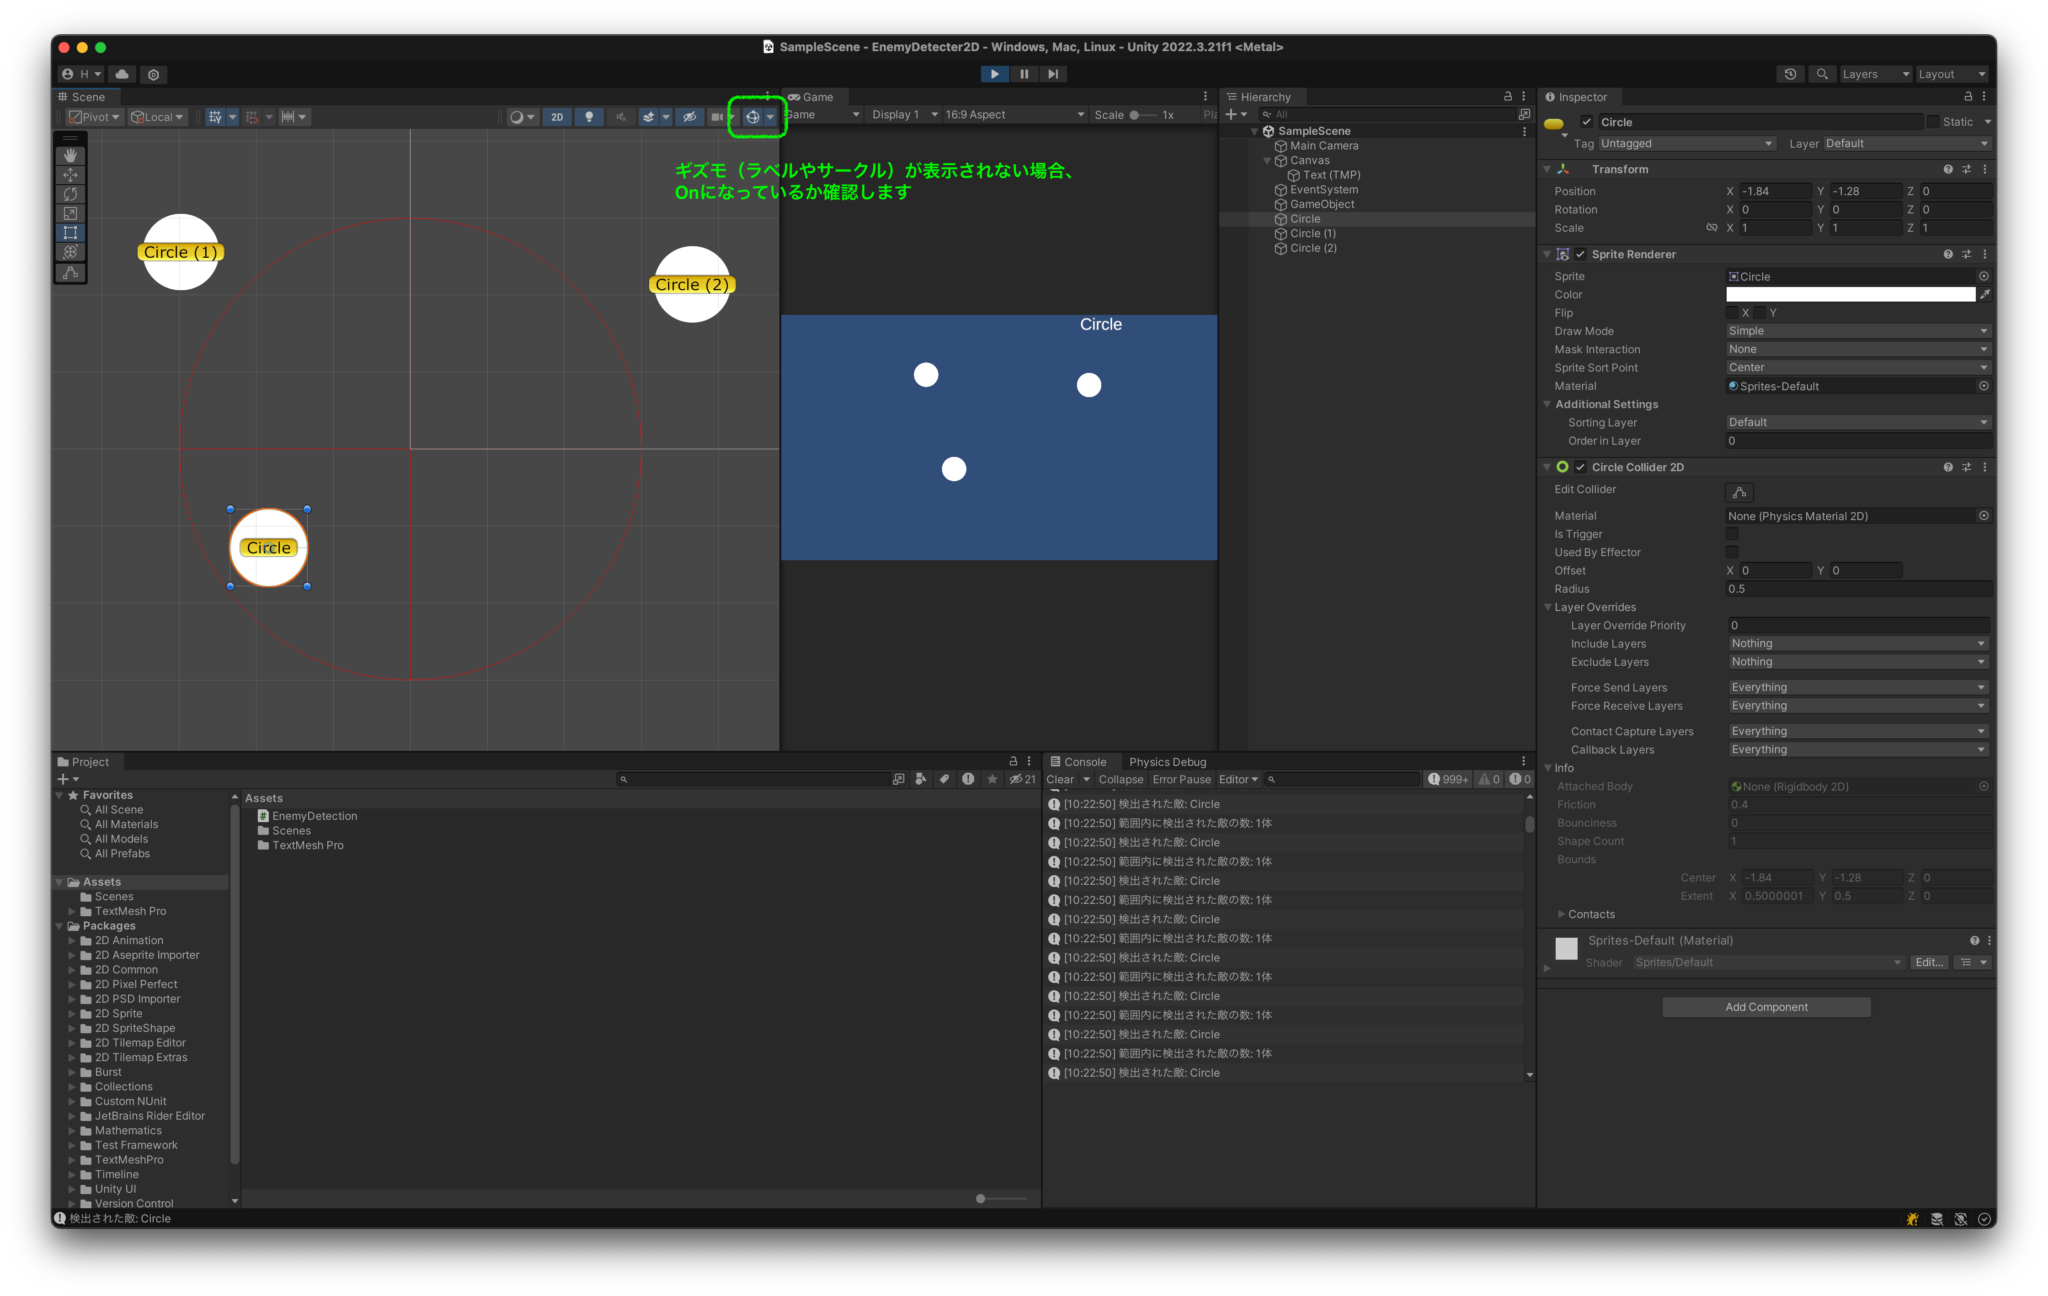
Task: Open the Include Layers dropdown showing Nothing
Action: (x=1857, y=643)
